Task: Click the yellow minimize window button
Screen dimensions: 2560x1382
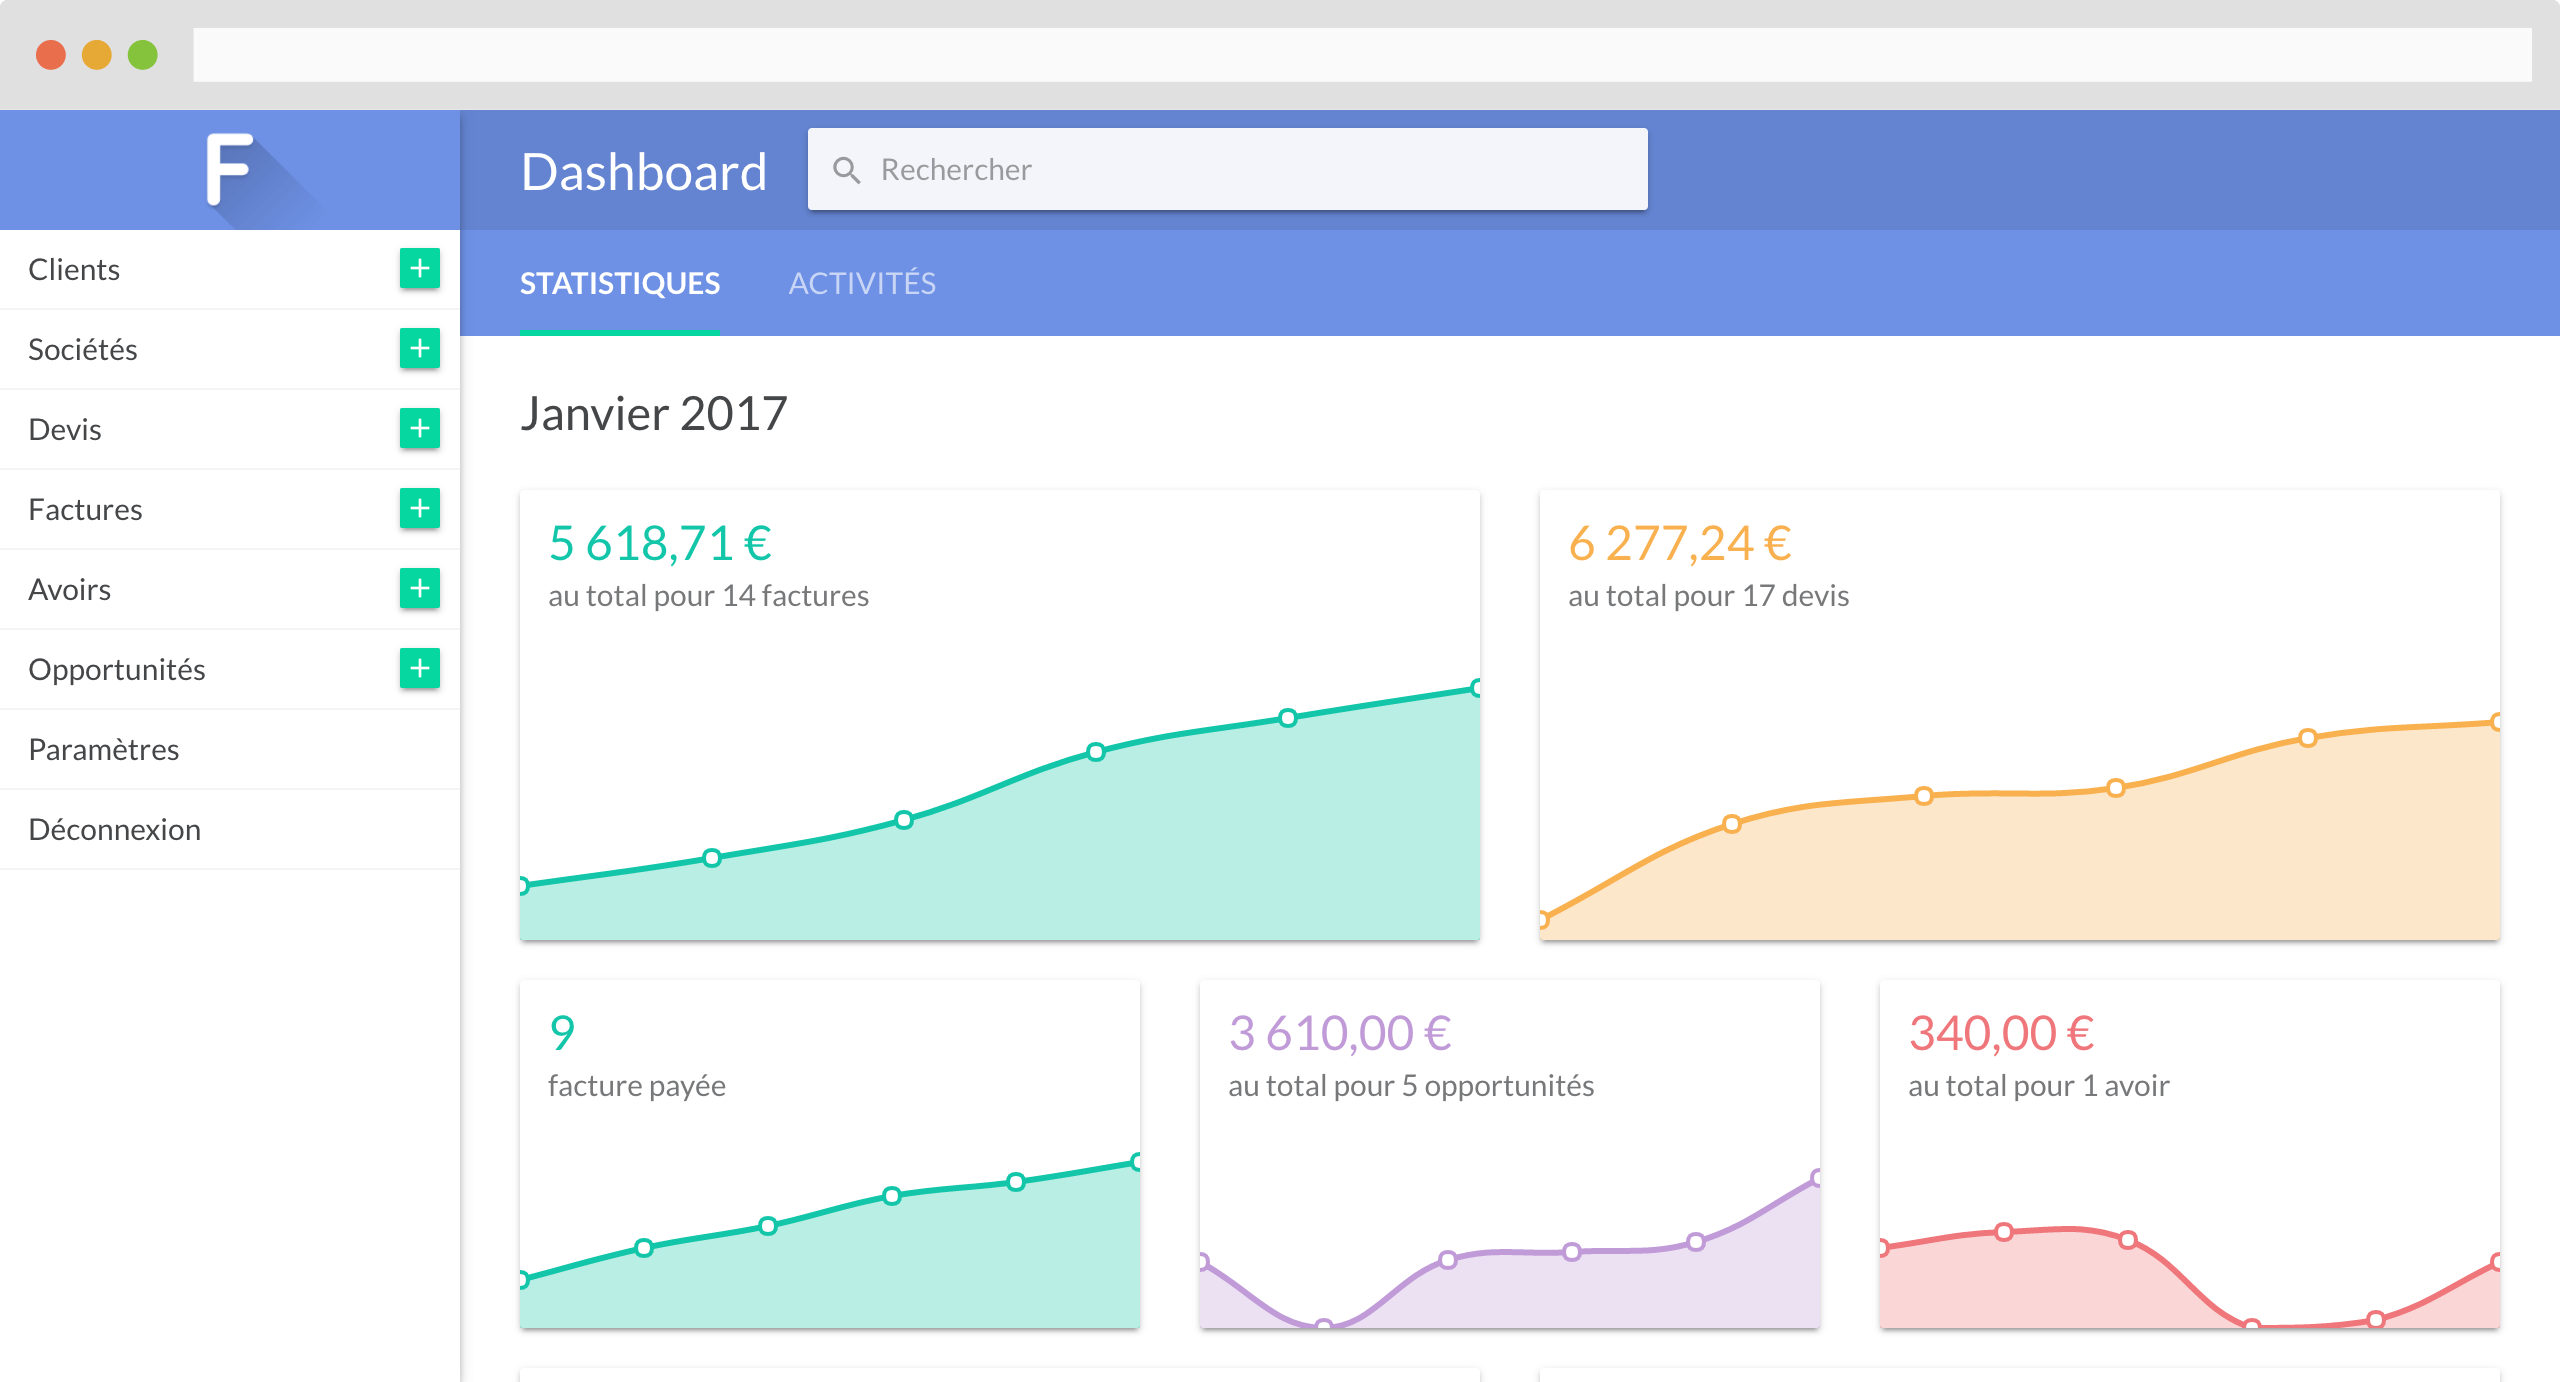Action: 97,55
